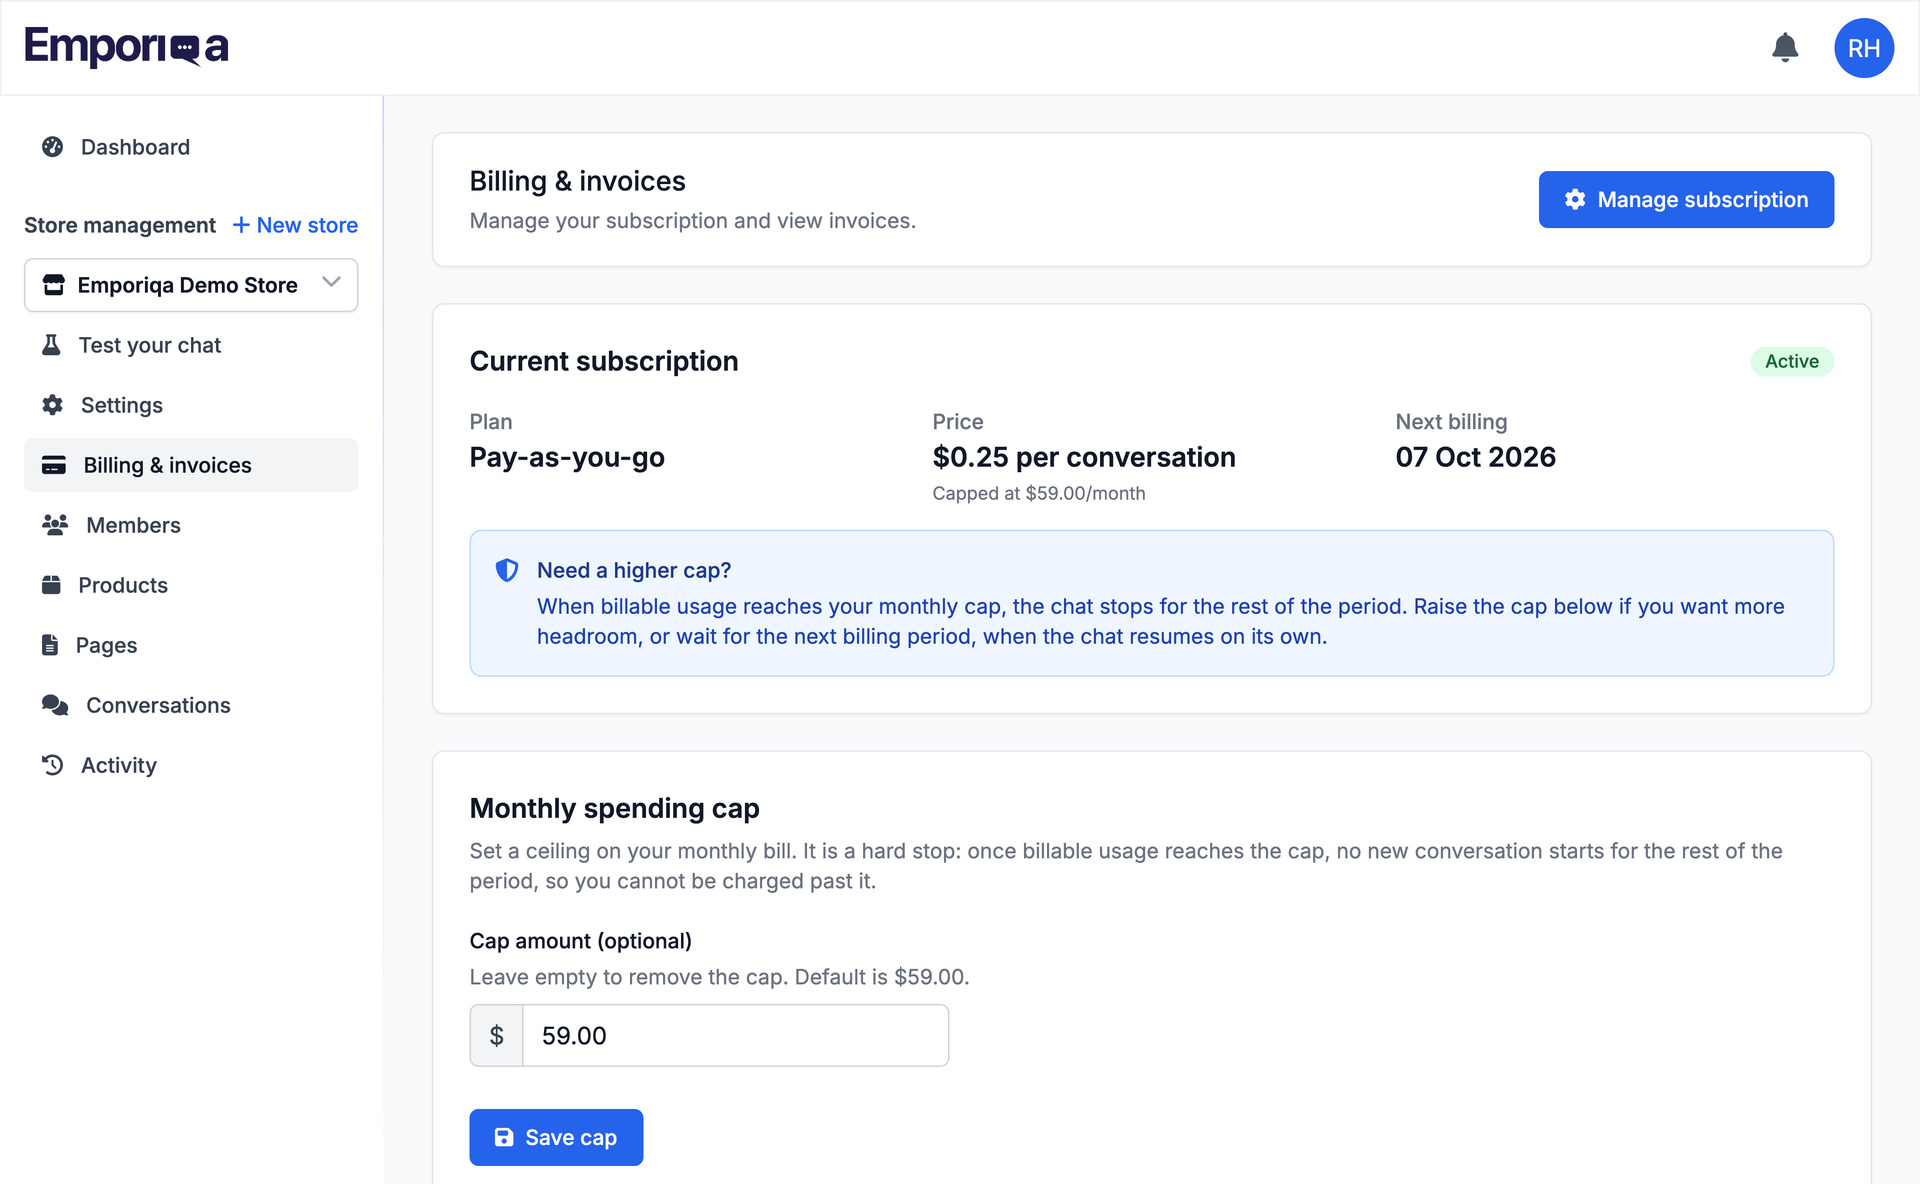Click the Need a higher cap? heading
The image size is (1920, 1184).
[634, 570]
